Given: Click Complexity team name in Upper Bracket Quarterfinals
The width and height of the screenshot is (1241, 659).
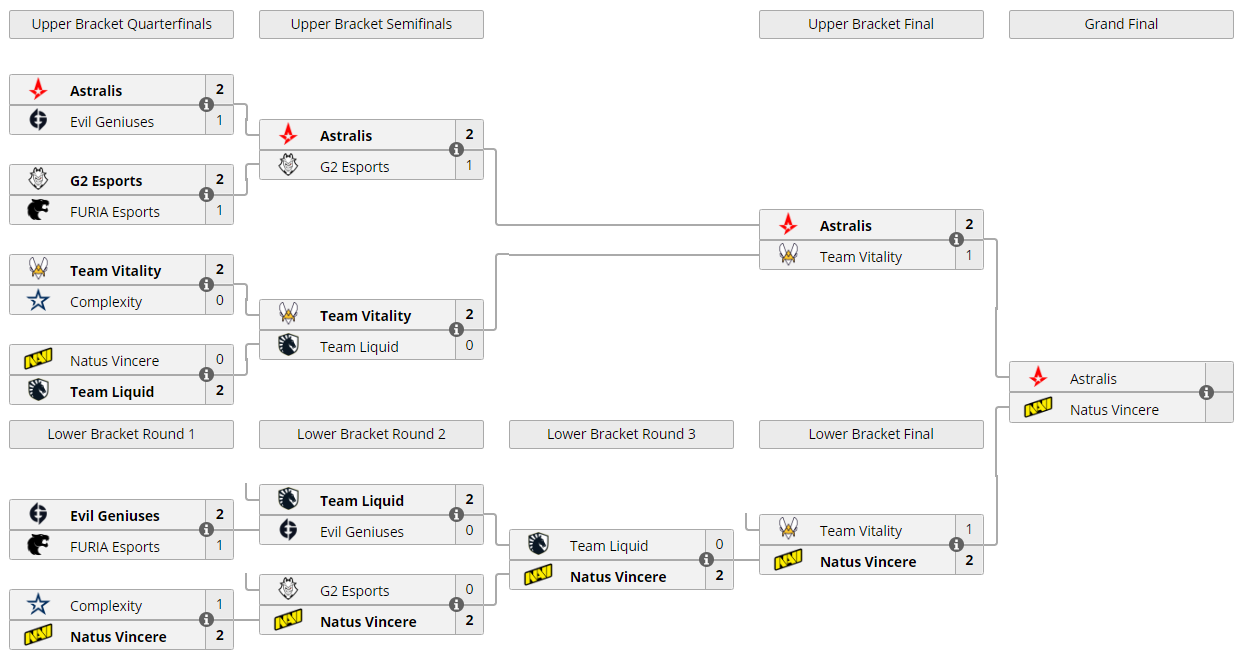Looking at the screenshot, I should (x=106, y=302).
